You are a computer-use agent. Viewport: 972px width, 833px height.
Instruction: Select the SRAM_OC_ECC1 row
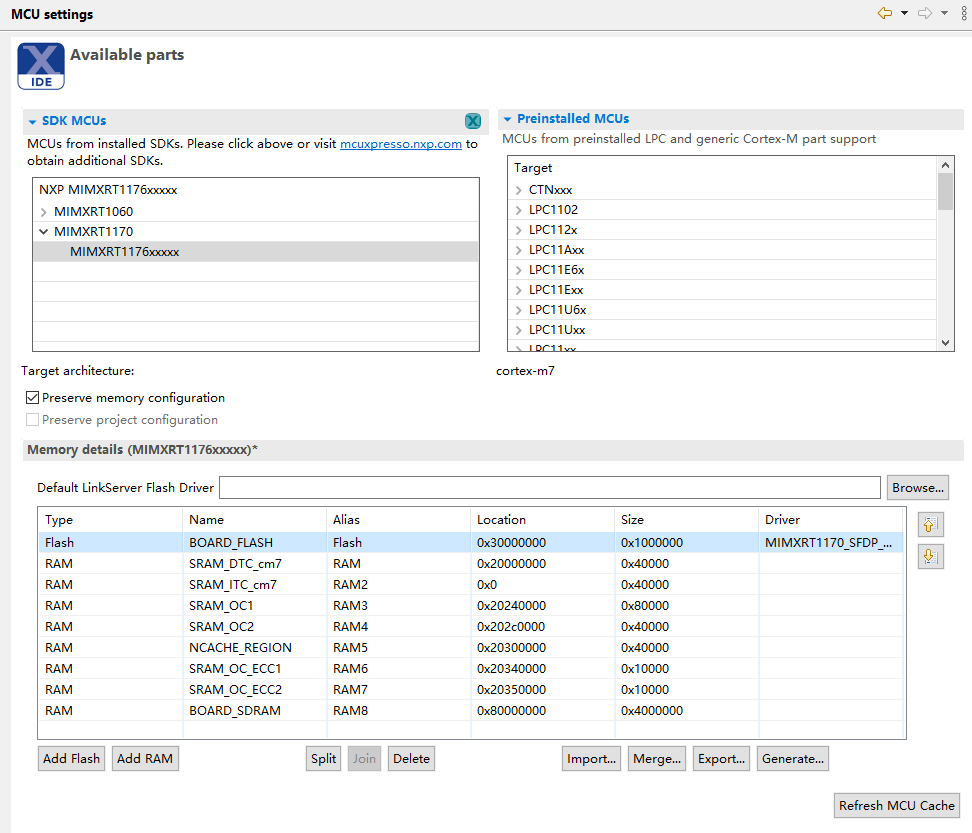tap(471, 669)
